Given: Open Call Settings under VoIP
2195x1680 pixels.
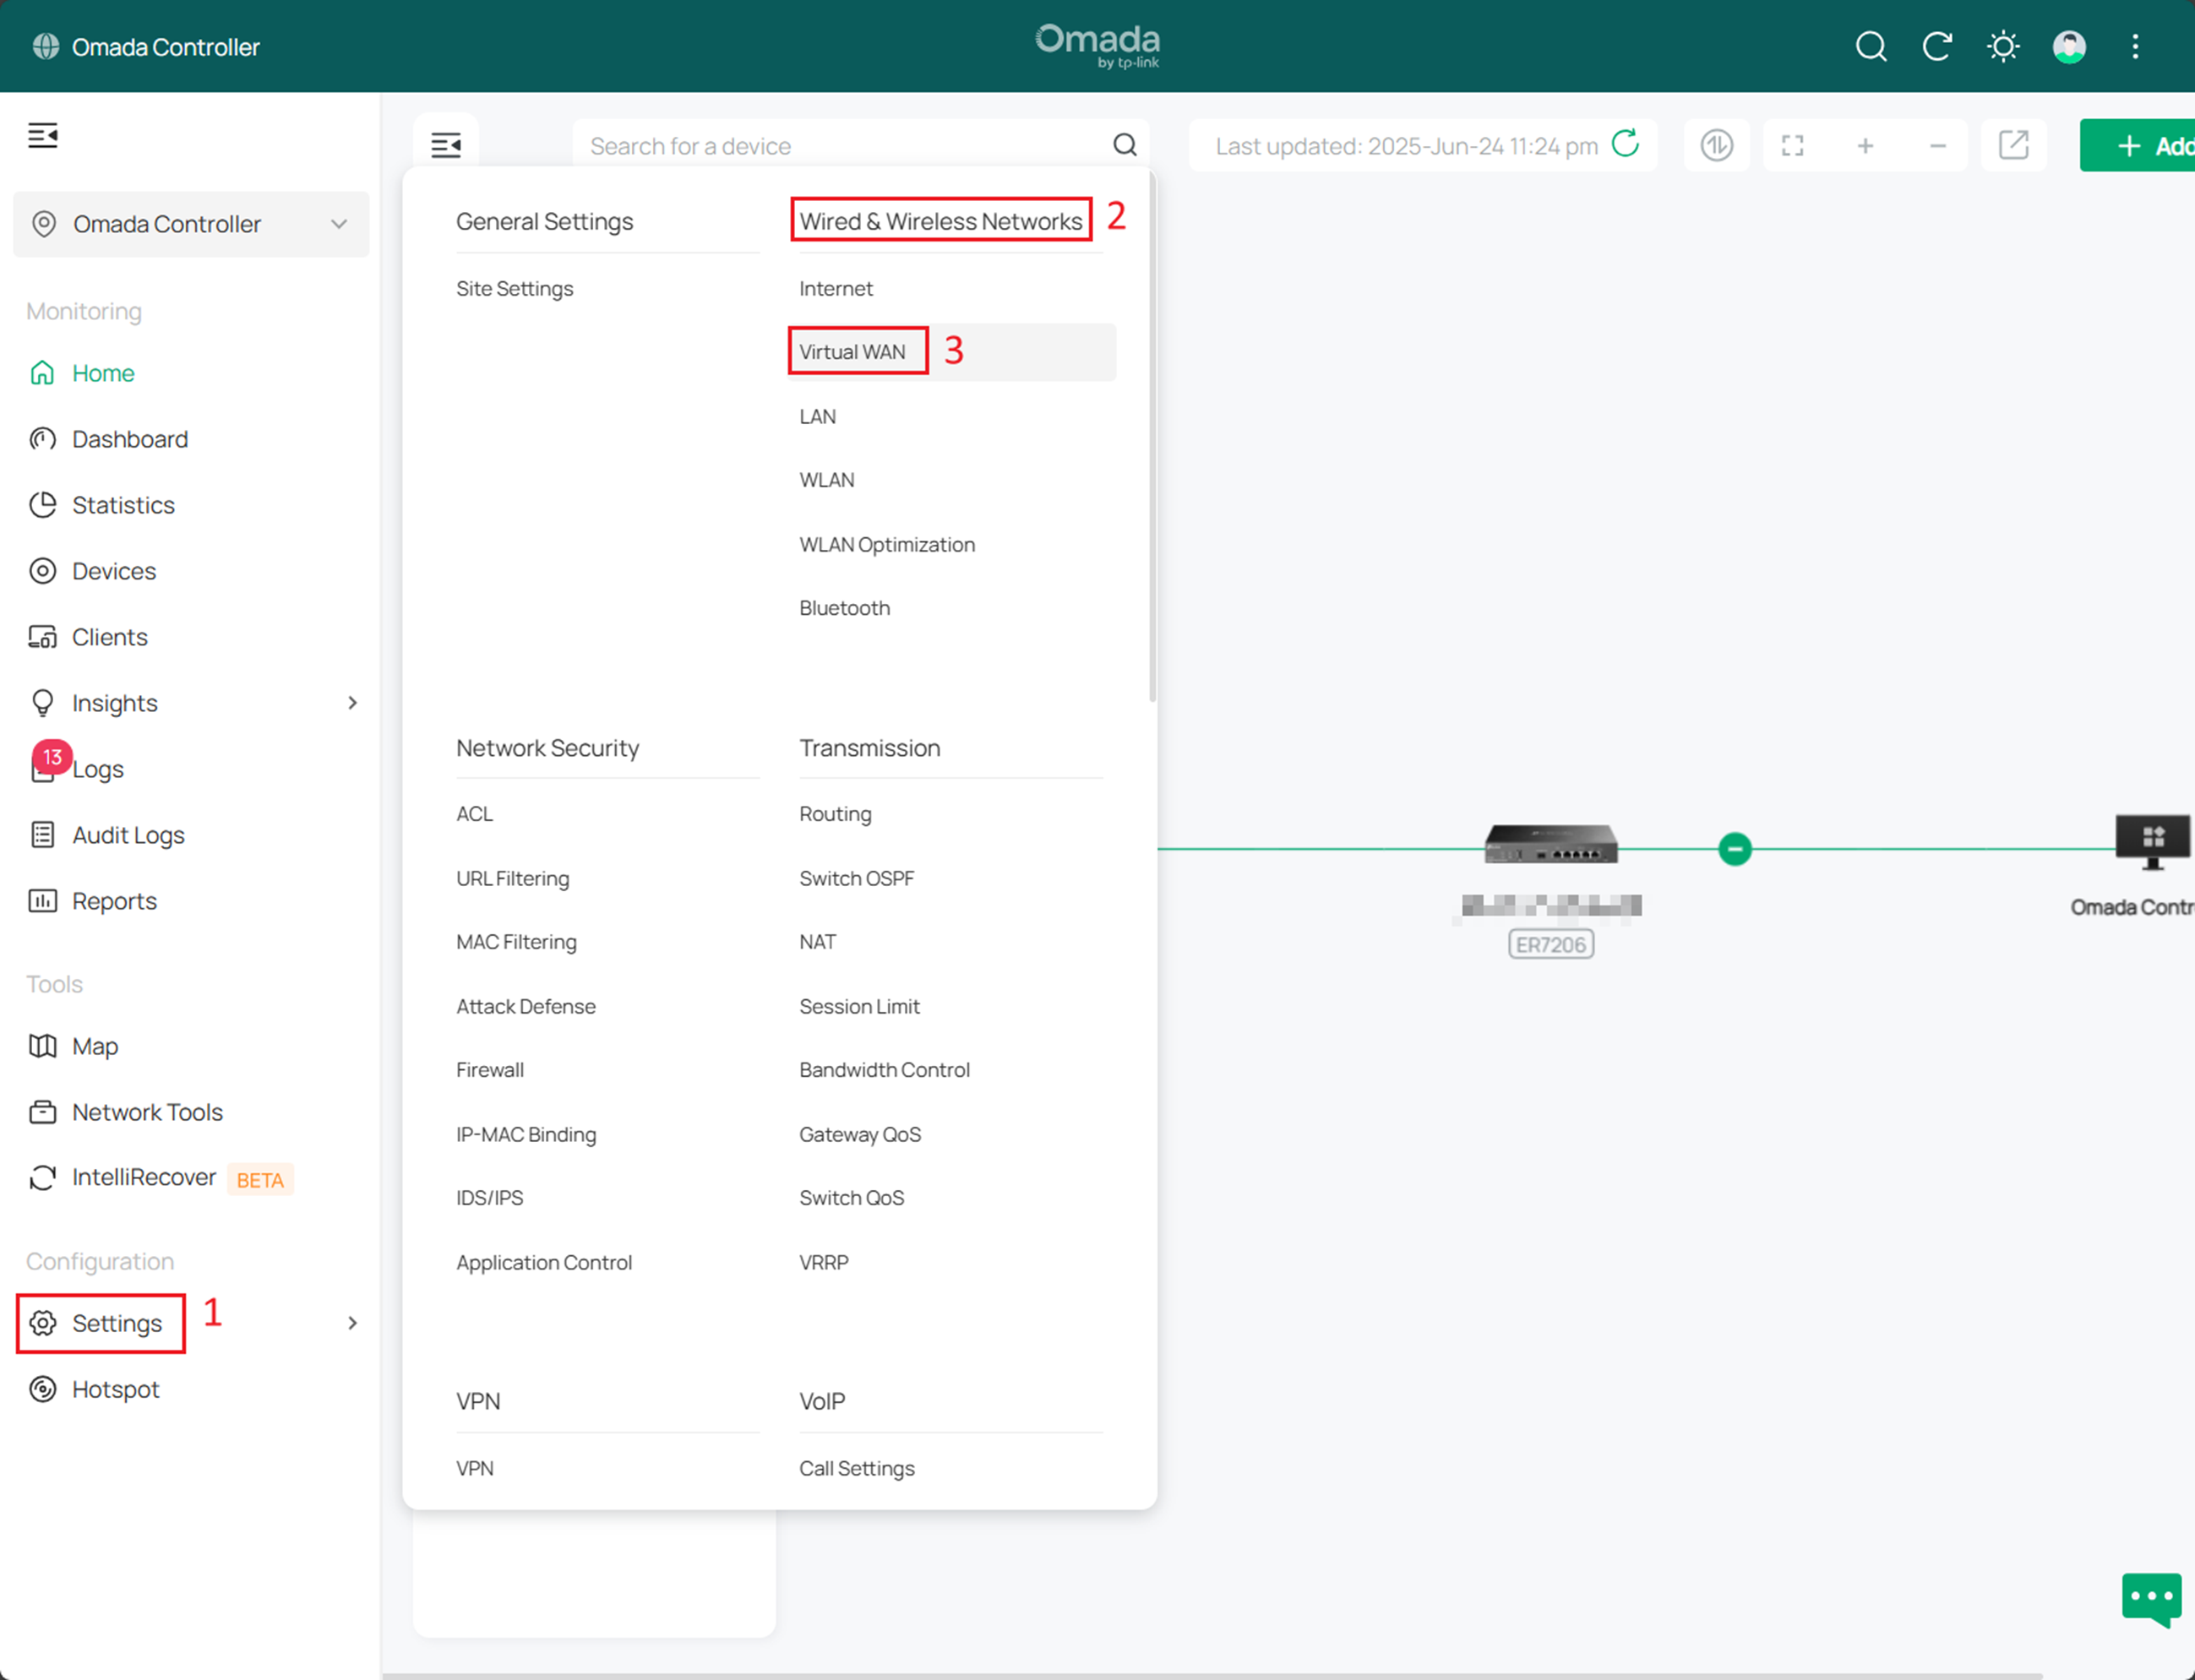Looking at the screenshot, I should coord(857,1468).
